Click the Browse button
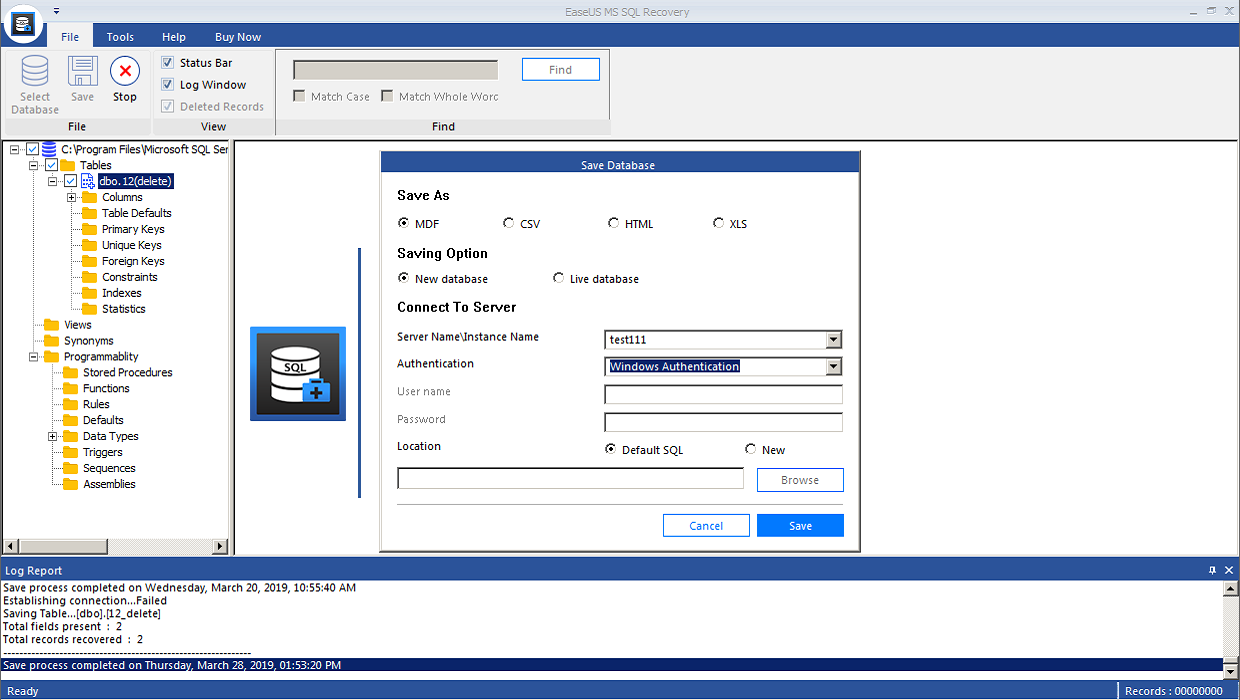 point(800,480)
